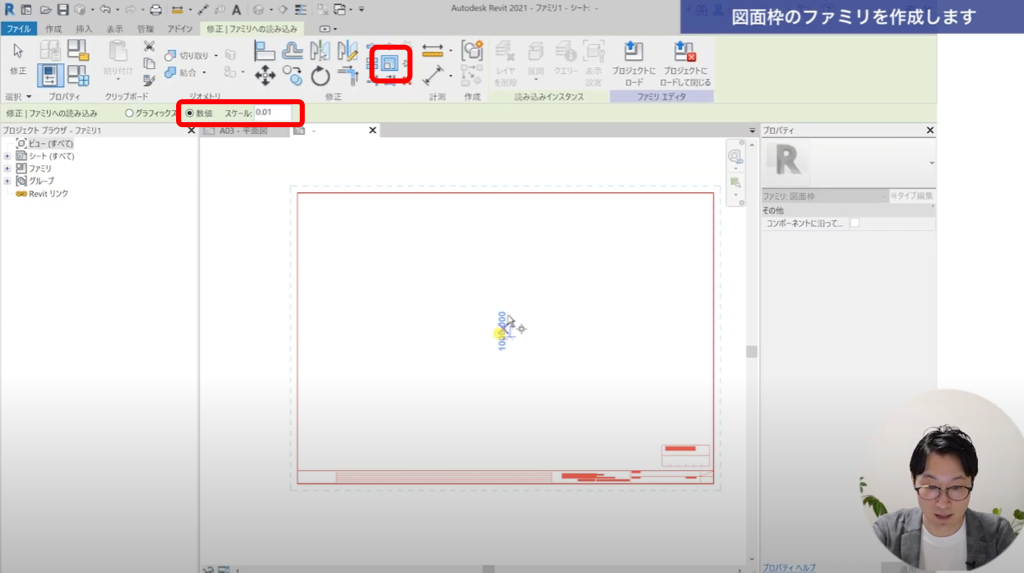Select the Scale tool in the ribbon
The width and height of the screenshot is (1024, 573).
pos(386,66)
